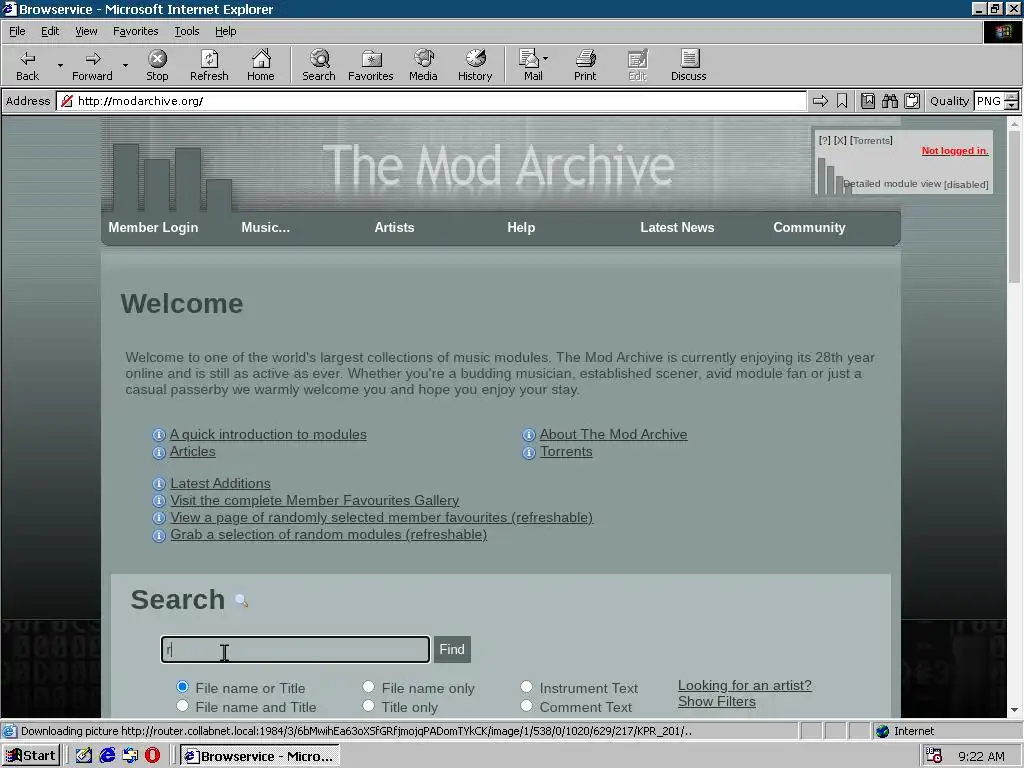Click the address bar URL field
The height and width of the screenshot is (768, 1024).
click(431, 101)
